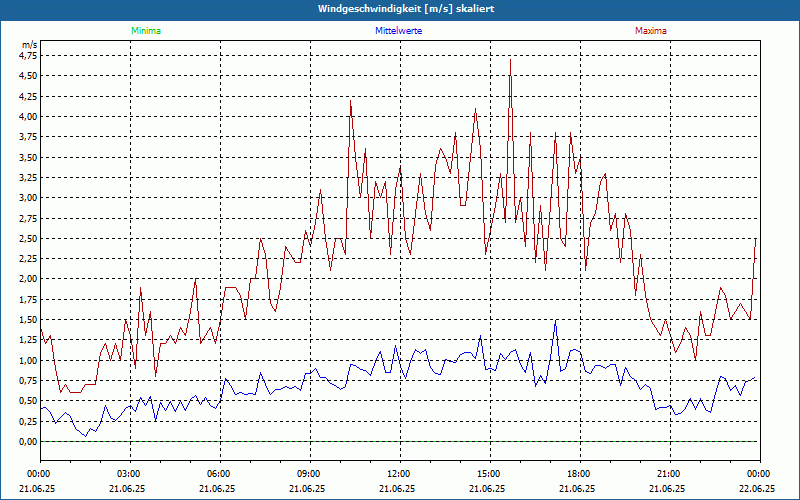
Task: Click the 3,50 y-axis value
Action: tap(29, 157)
